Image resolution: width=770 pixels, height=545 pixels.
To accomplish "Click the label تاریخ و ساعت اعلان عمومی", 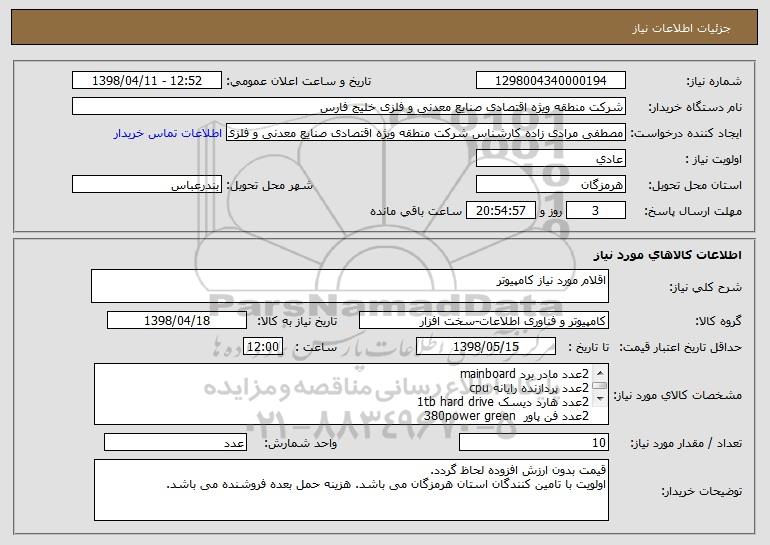I will pos(299,81).
